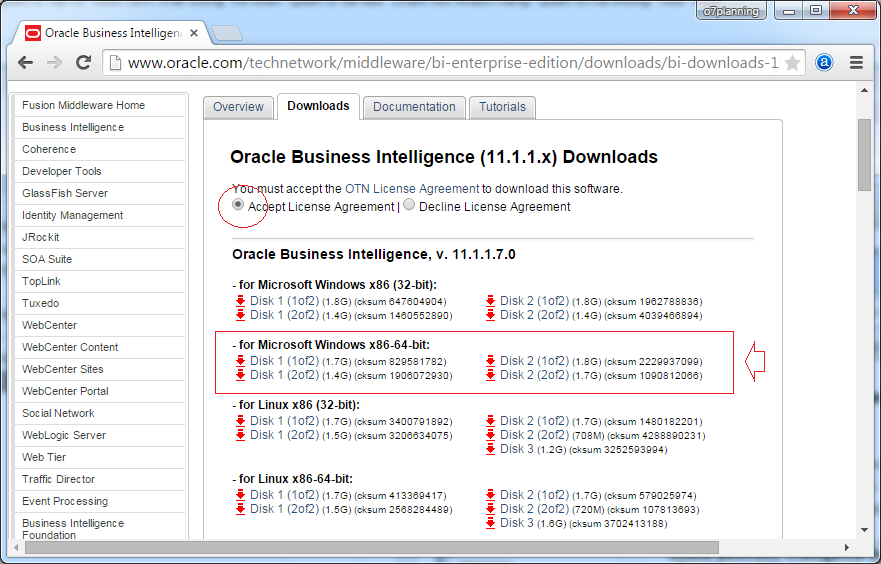Close the Oracle Business Intelligence tab
The height and width of the screenshot is (564, 881).
click(x=194, y=33)
